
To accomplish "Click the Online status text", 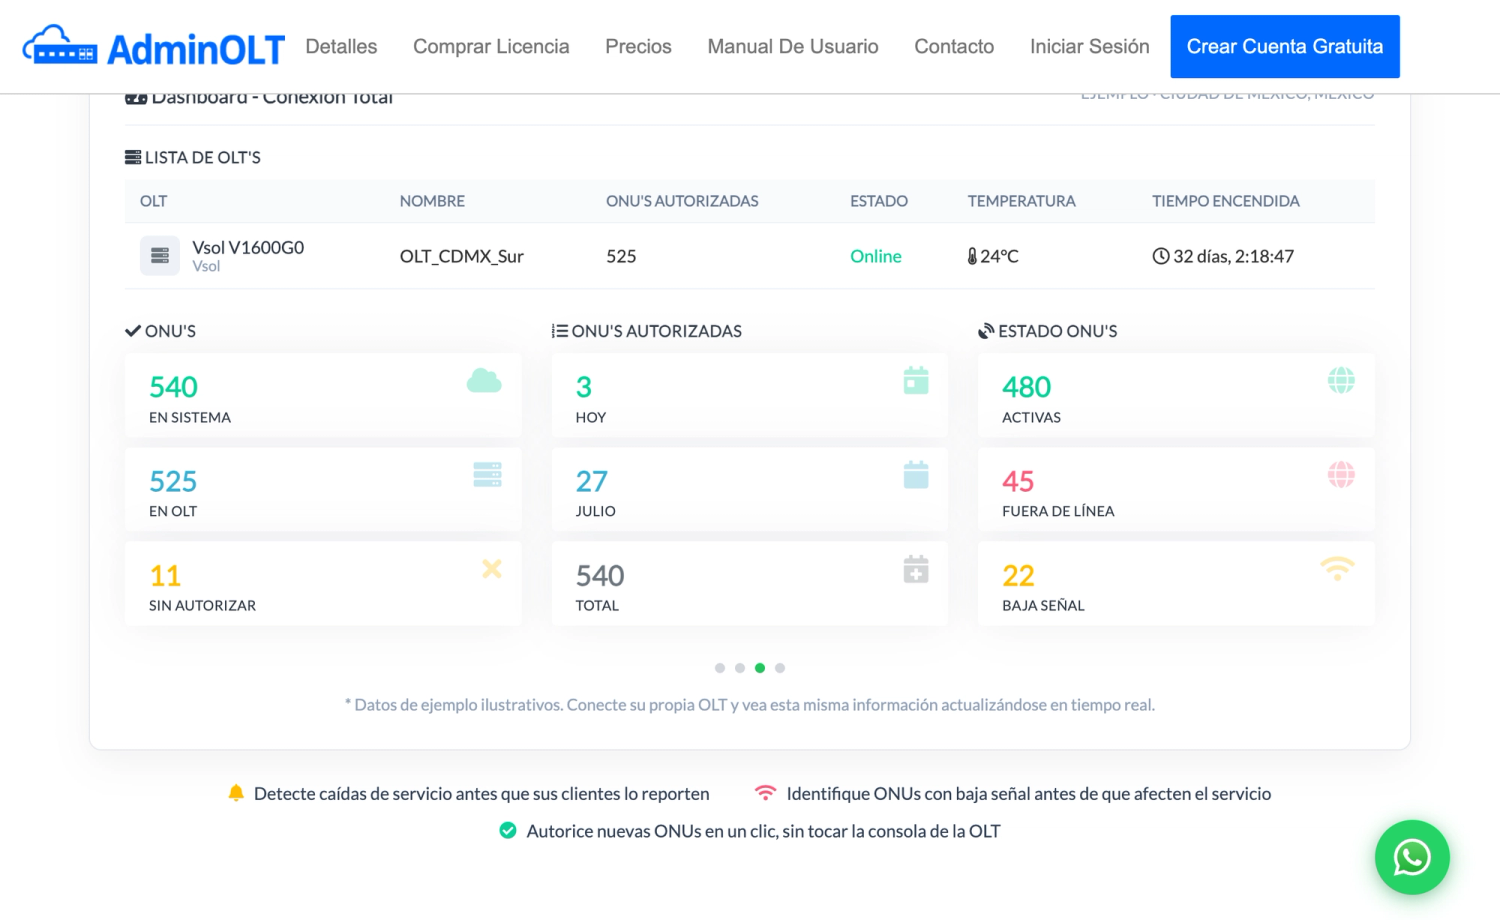I will click(x=876, y=256).
